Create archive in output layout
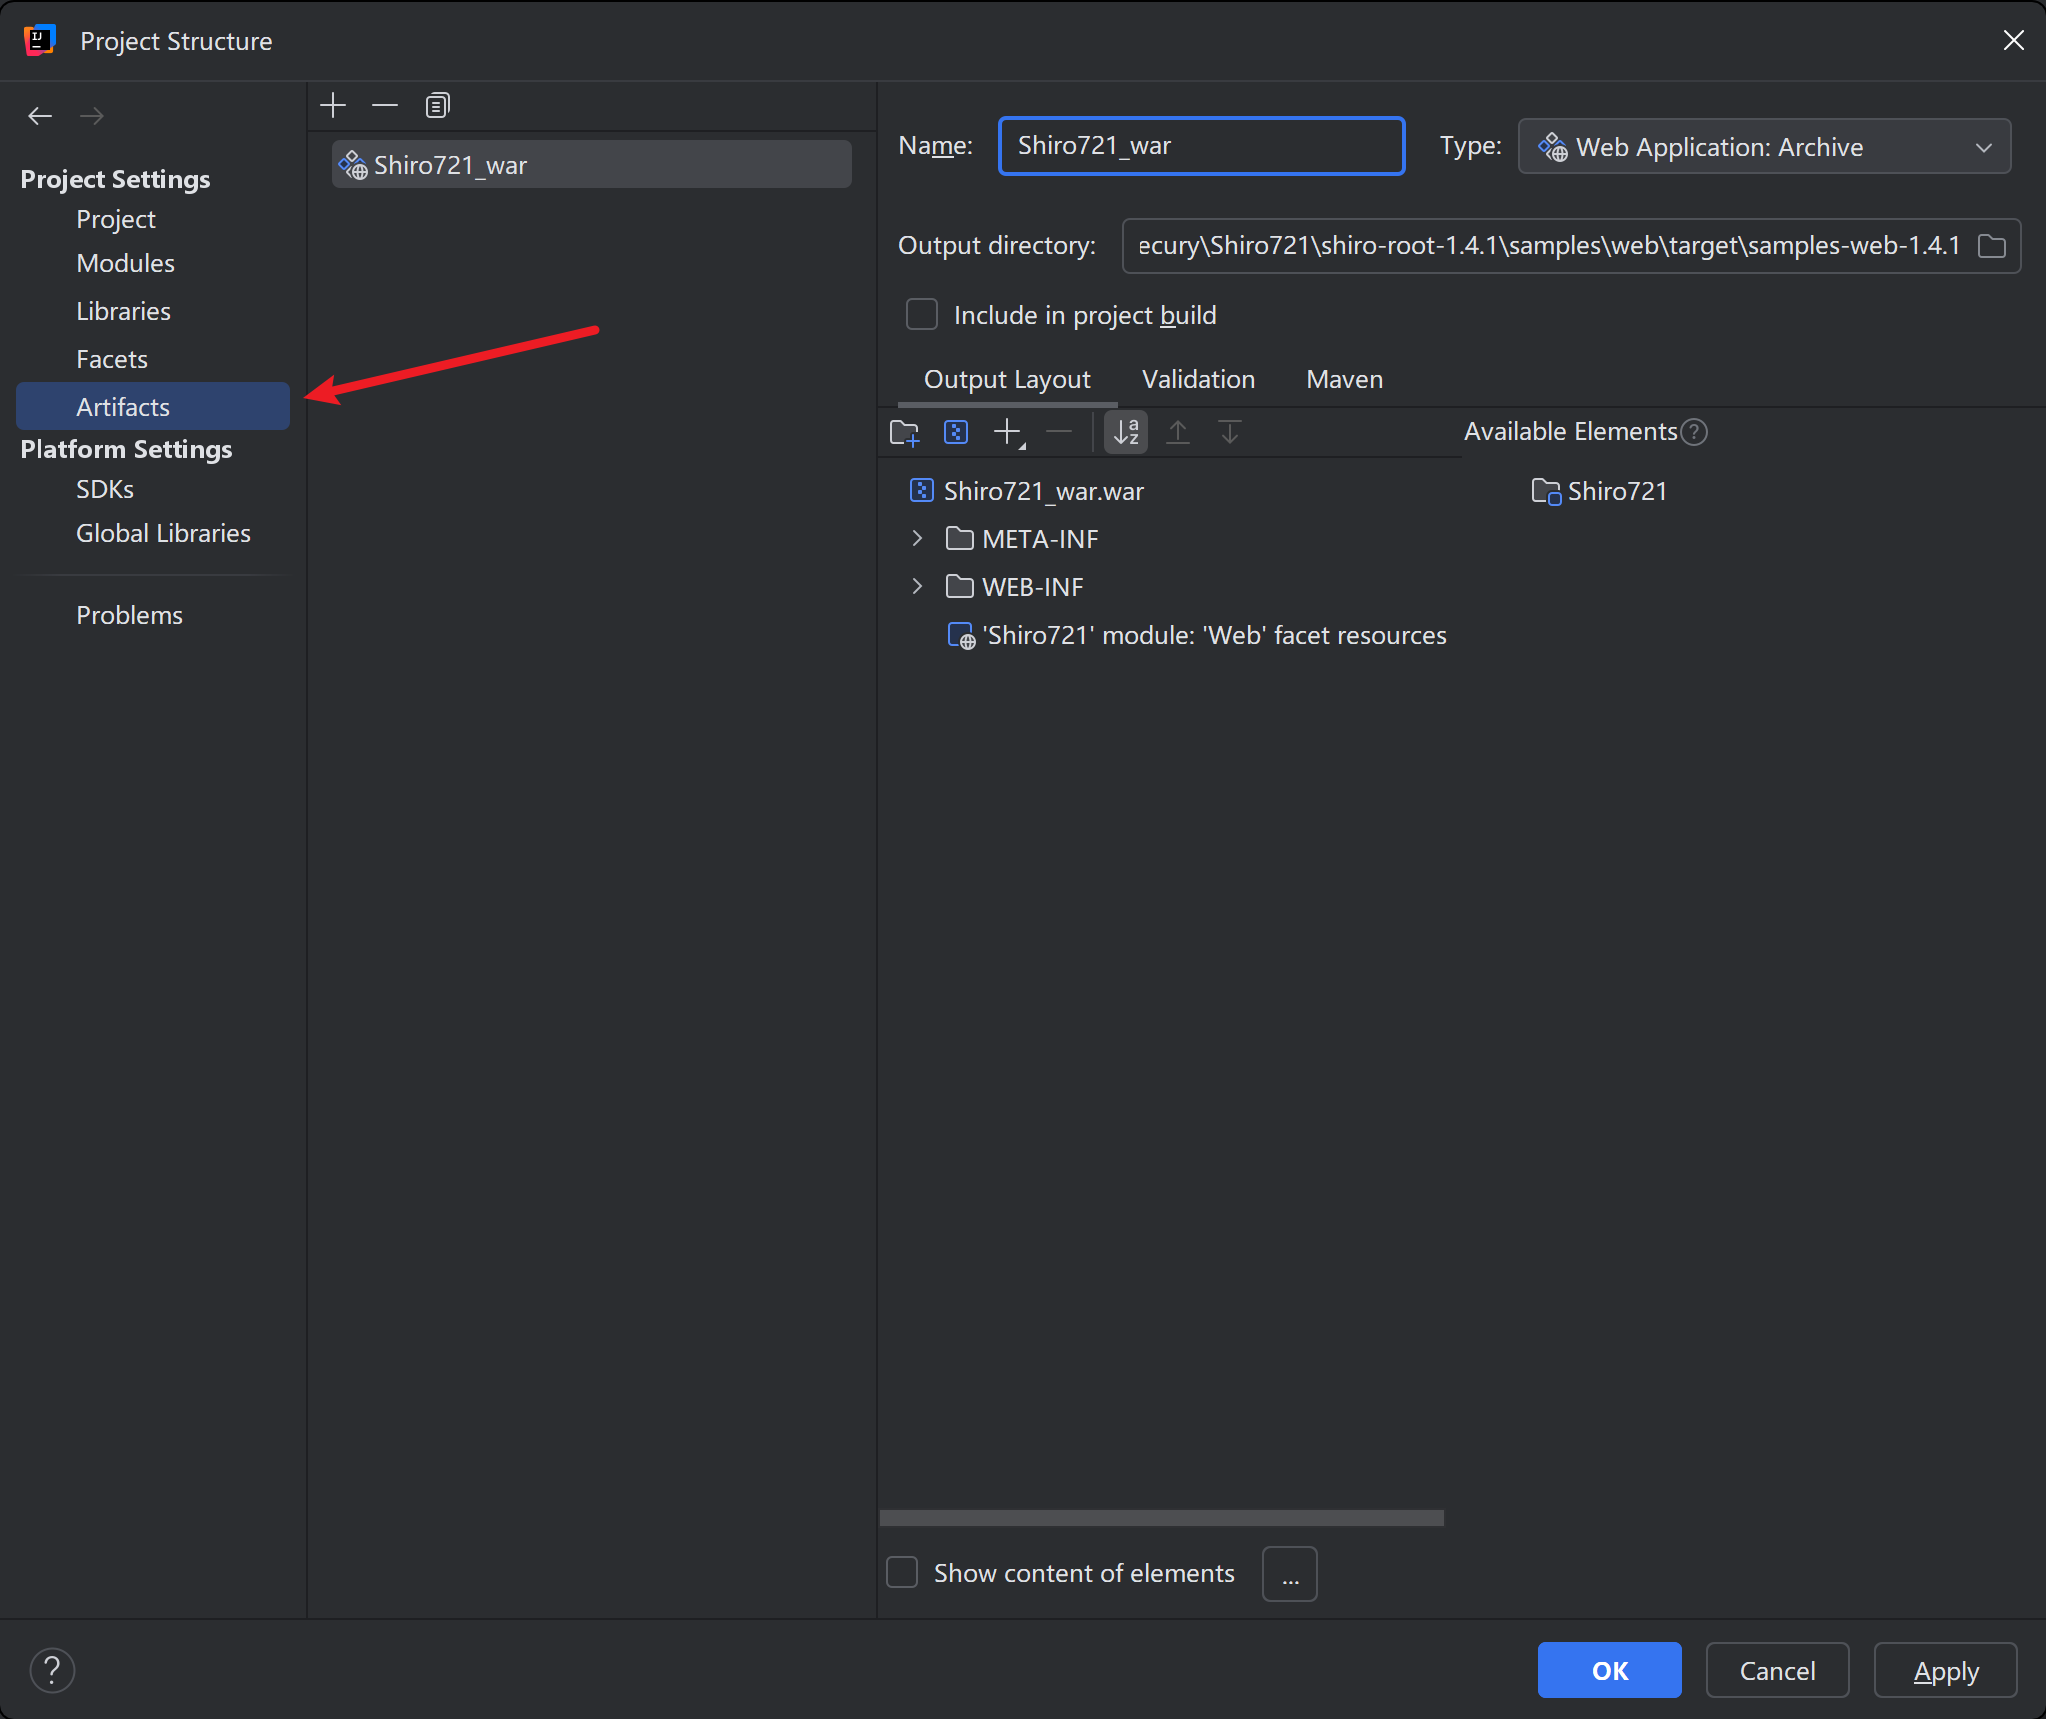 coord(956,432)
